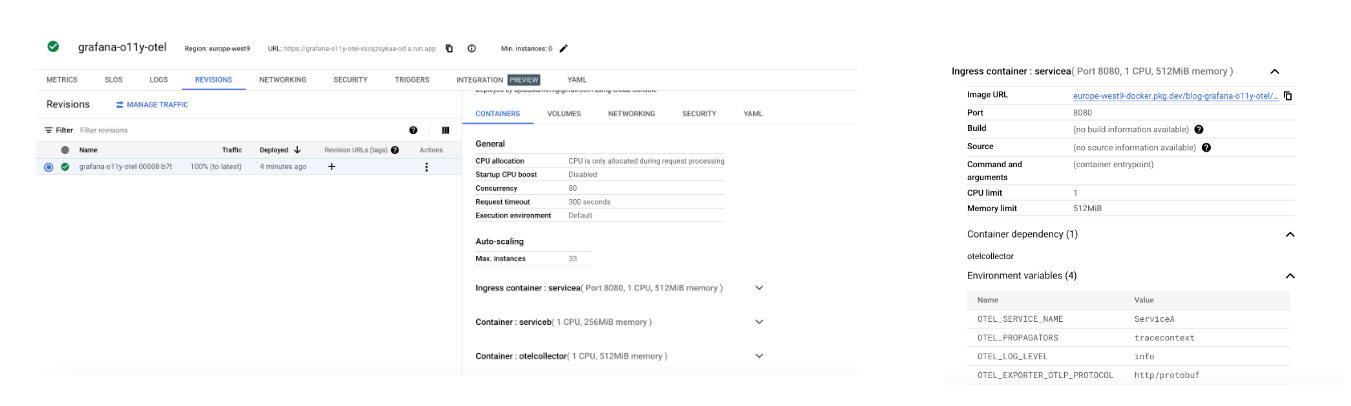Show help for Build information
This screenshot has height=406, width=1351.
tap(1198, 129)
